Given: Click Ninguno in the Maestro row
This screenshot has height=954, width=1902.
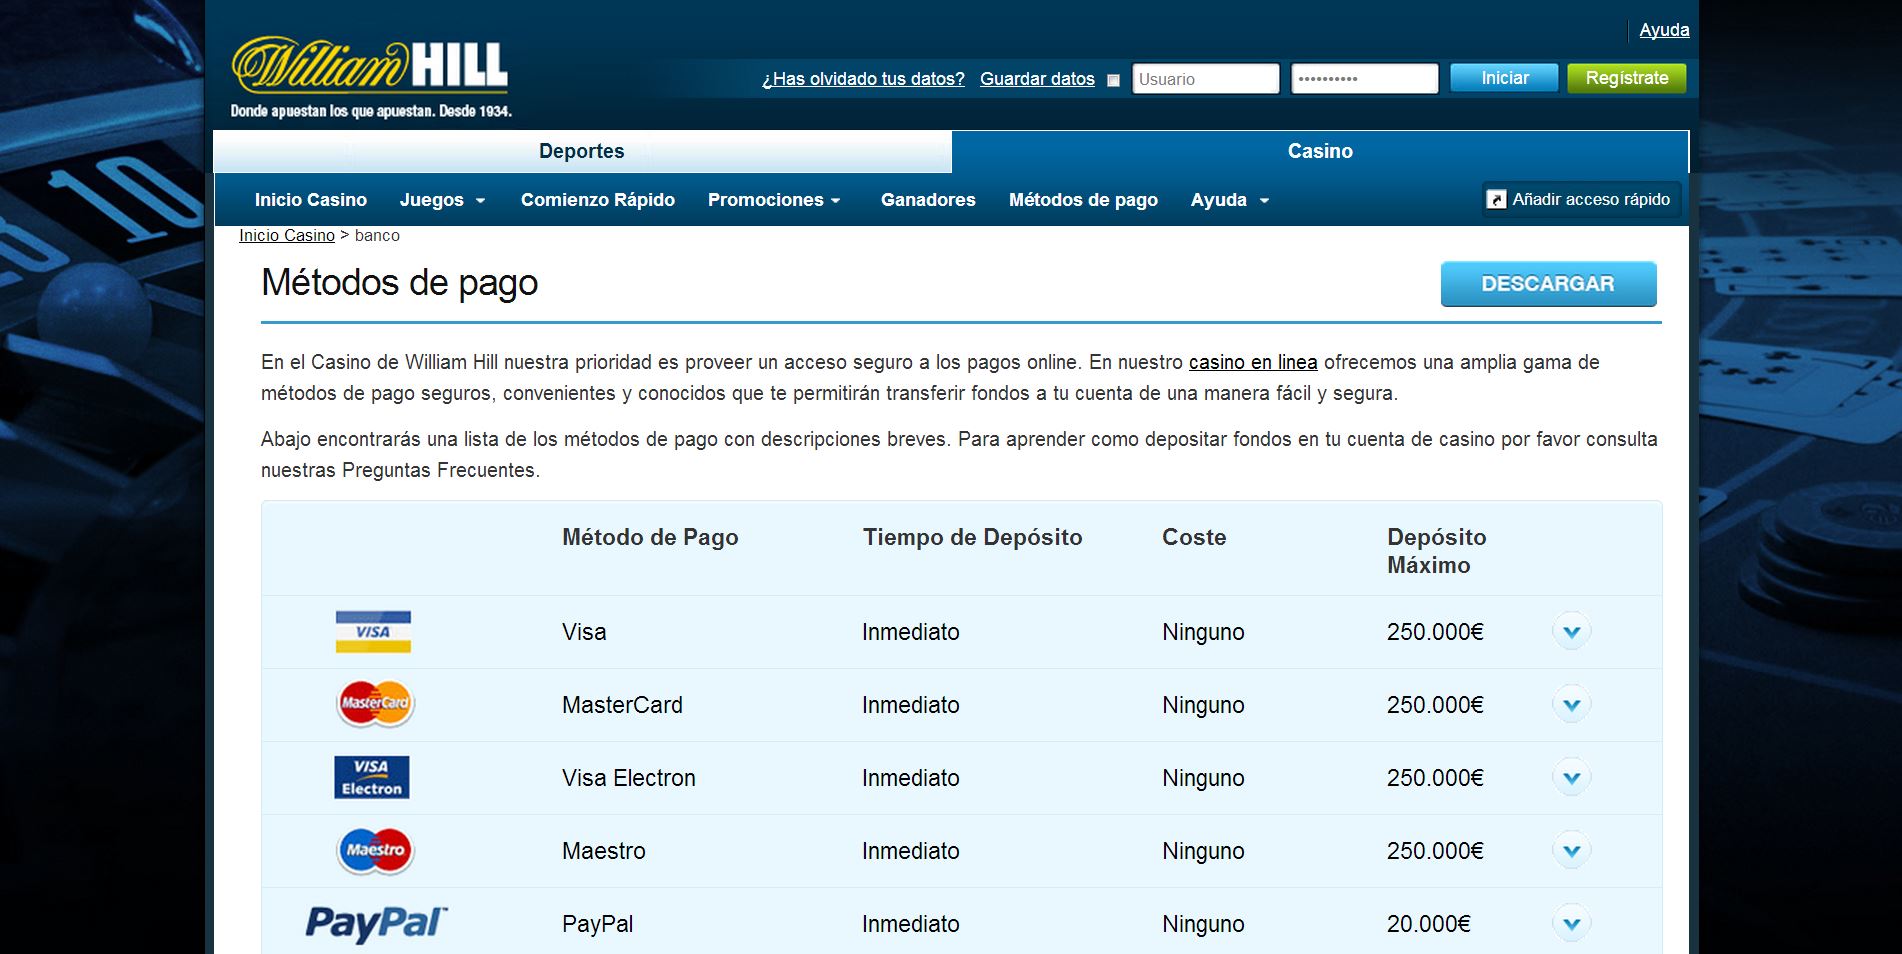Looking at the screenshot, I should [x=1203, y=851].
